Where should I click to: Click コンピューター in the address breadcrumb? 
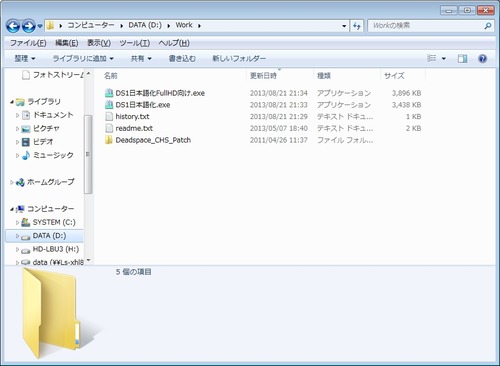[91, 25]
